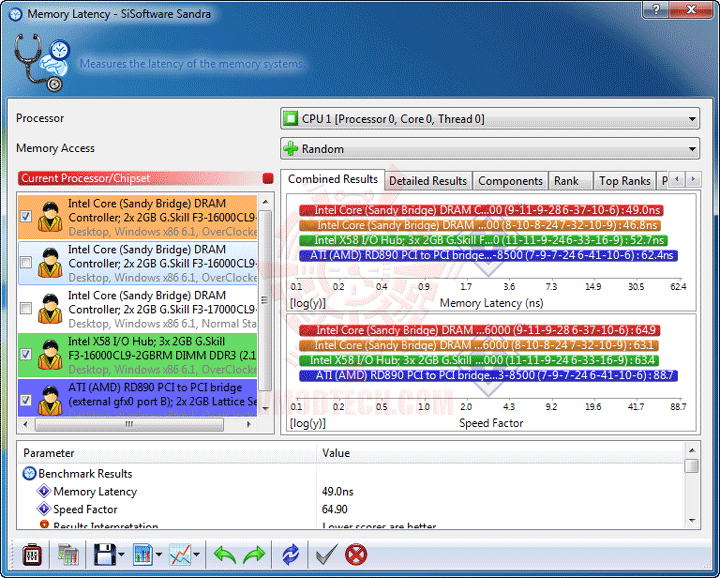Click the line graph icon

pos(180,555)
